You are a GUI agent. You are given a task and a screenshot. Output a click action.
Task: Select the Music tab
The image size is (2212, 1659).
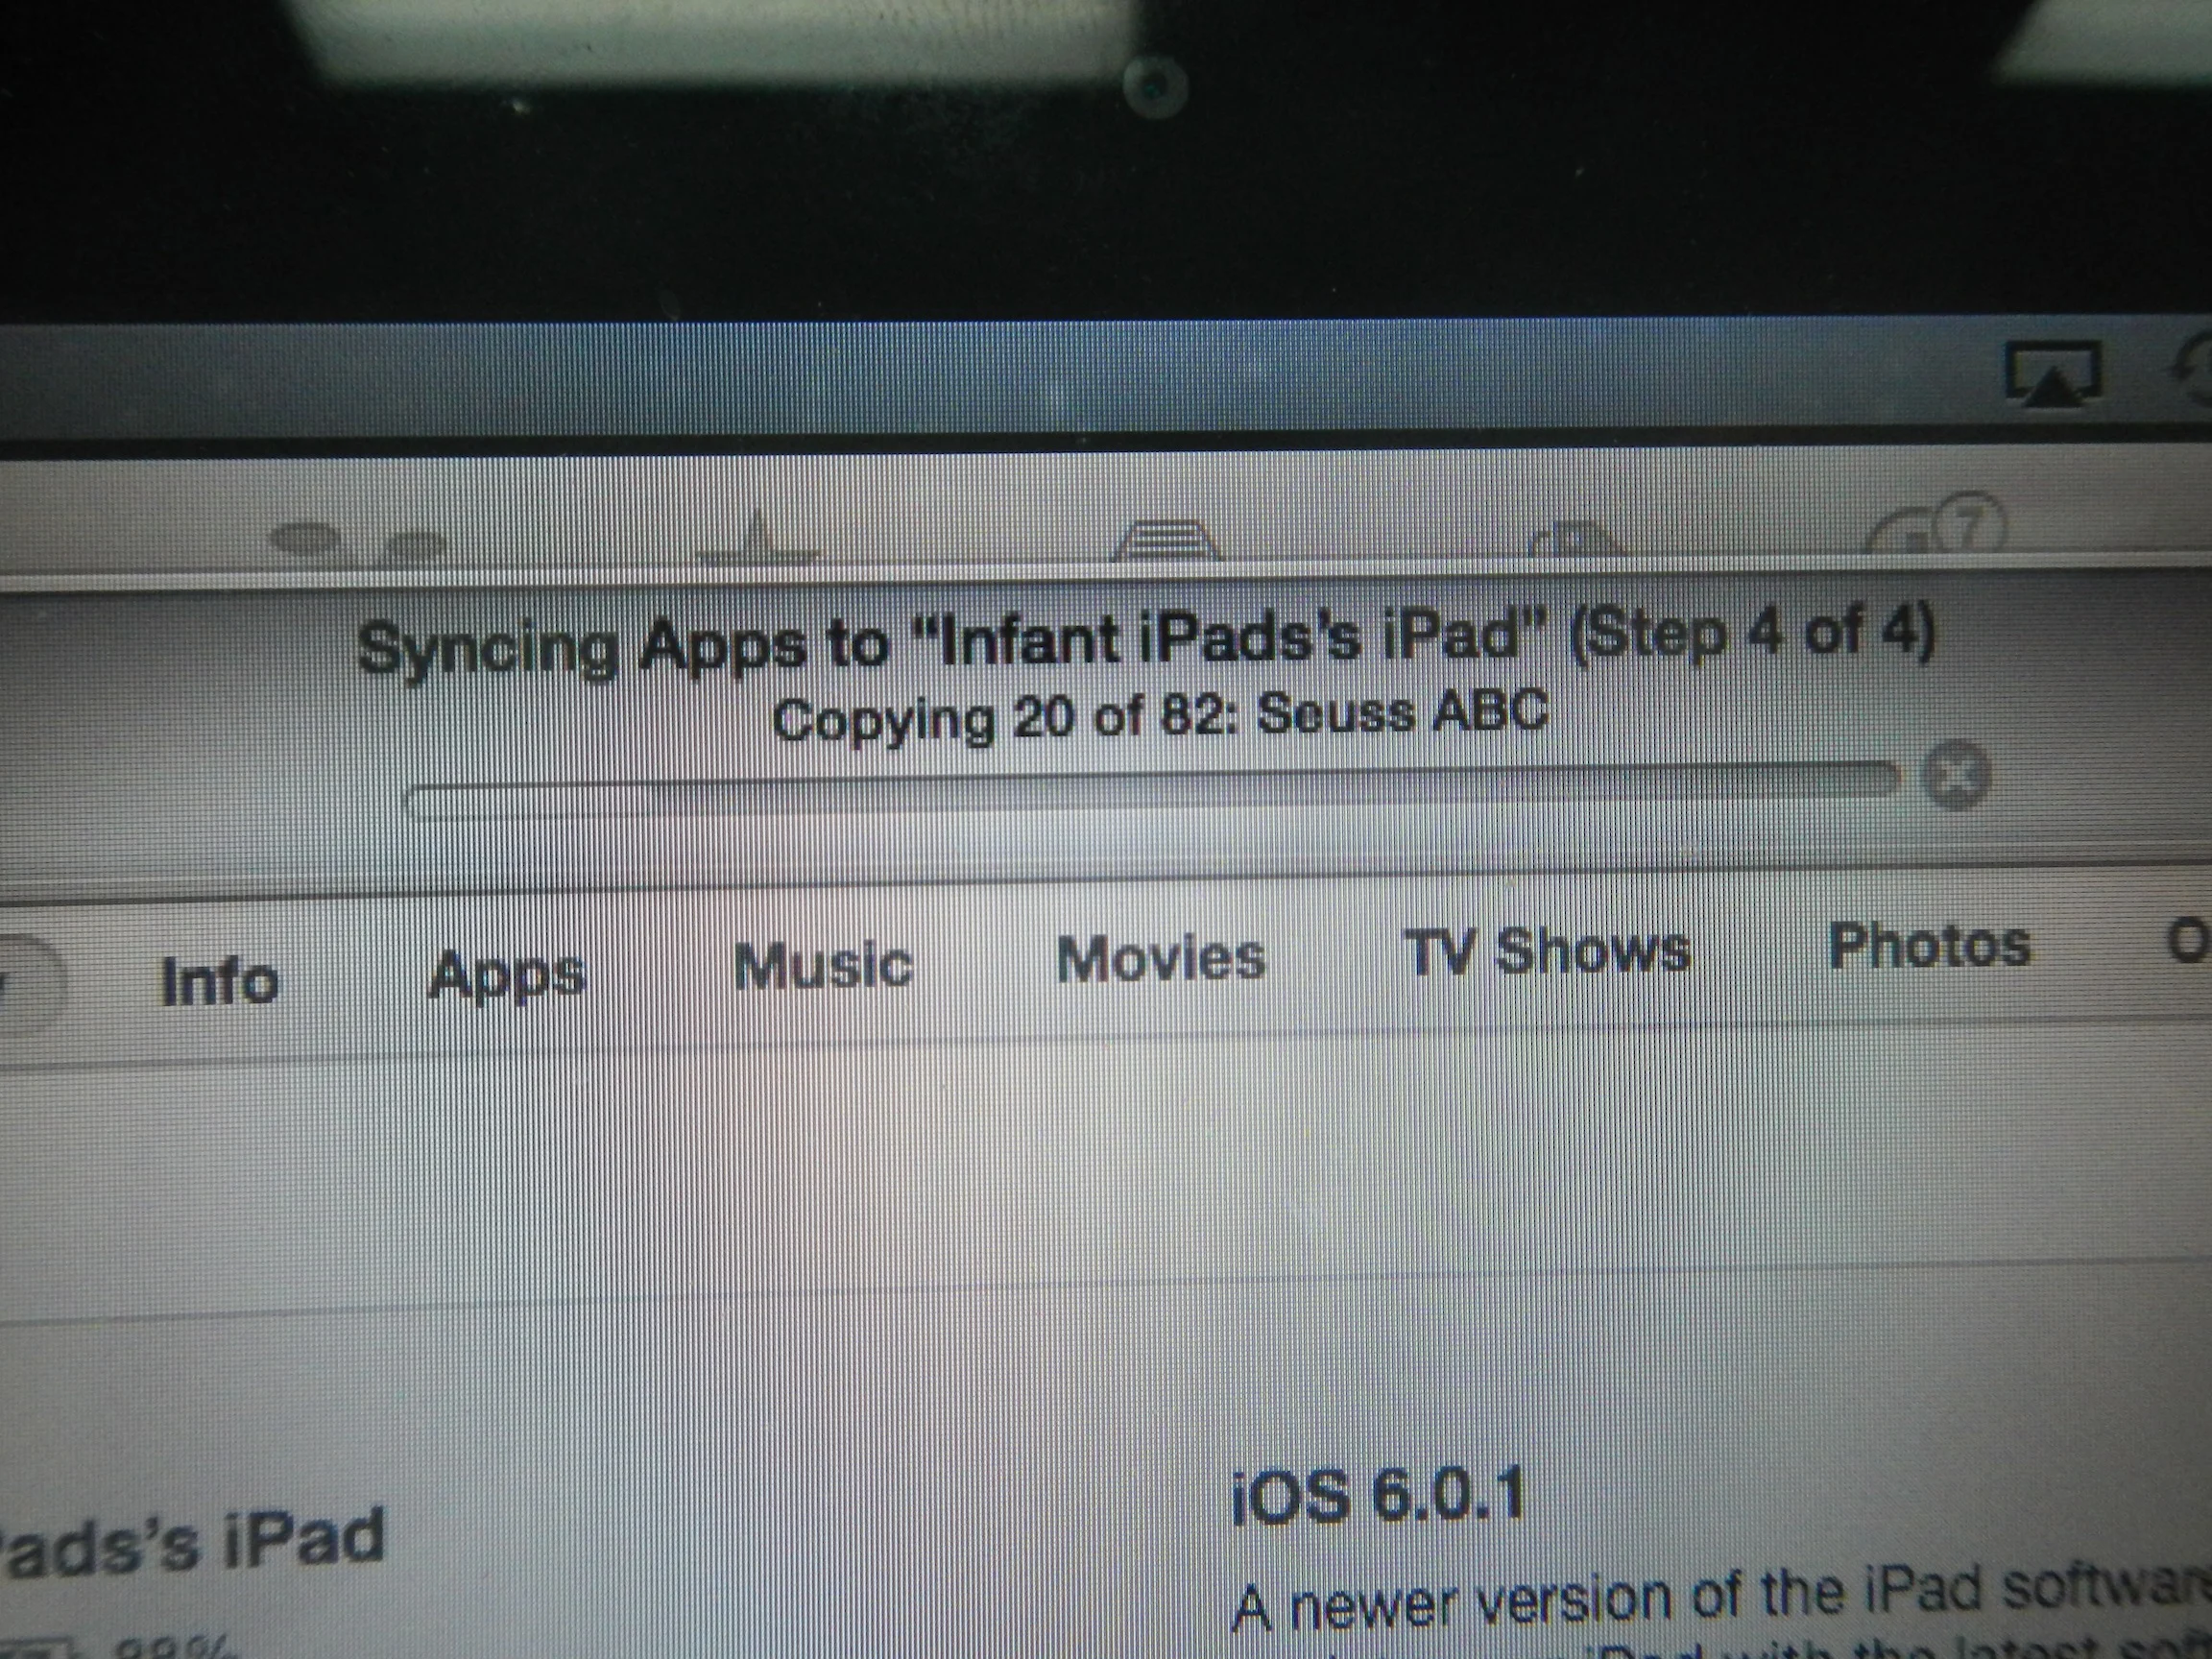[x=822, y=966]
